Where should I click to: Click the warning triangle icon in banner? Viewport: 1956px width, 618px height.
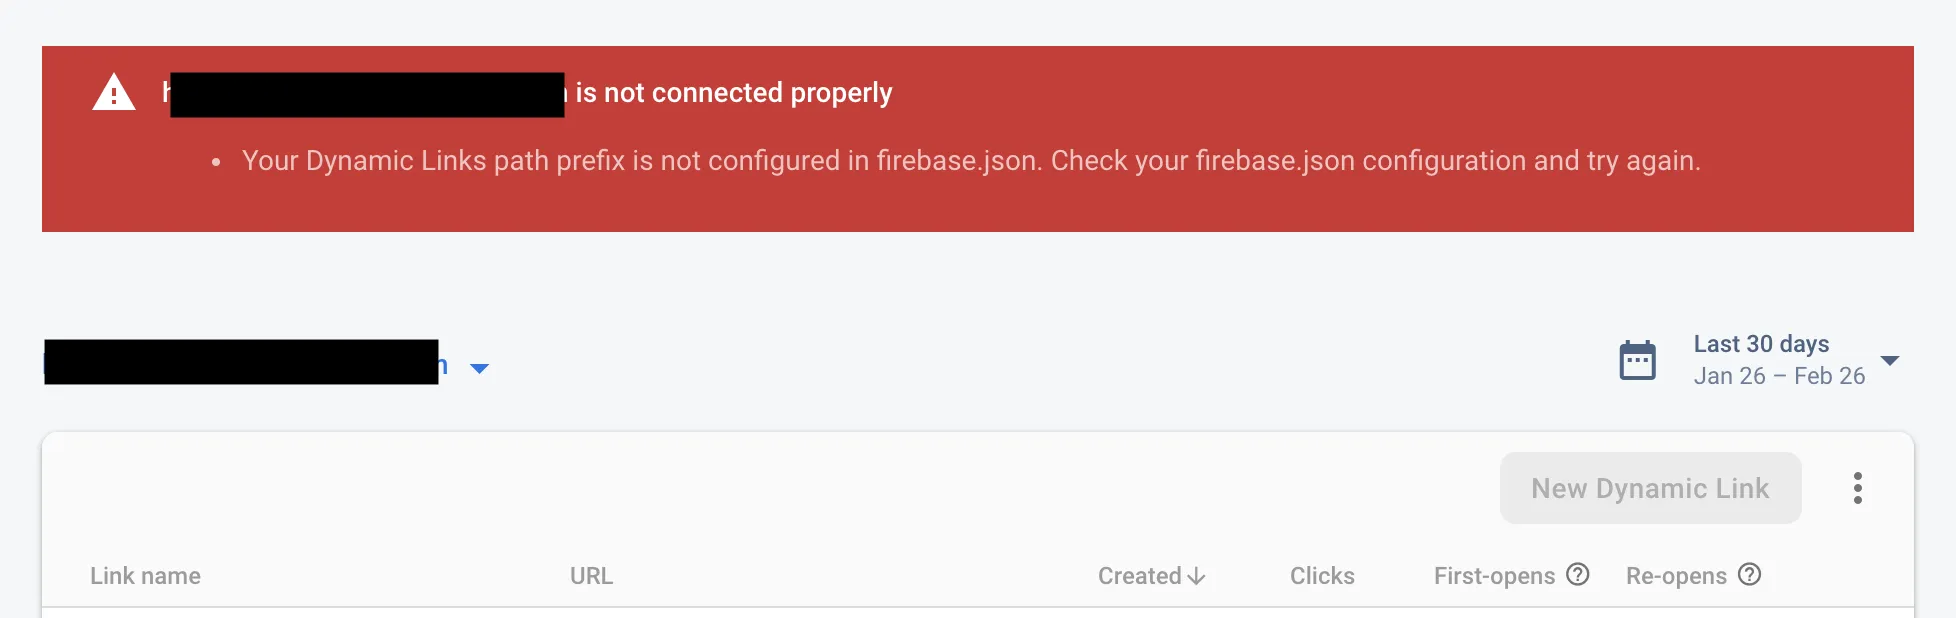114,93
